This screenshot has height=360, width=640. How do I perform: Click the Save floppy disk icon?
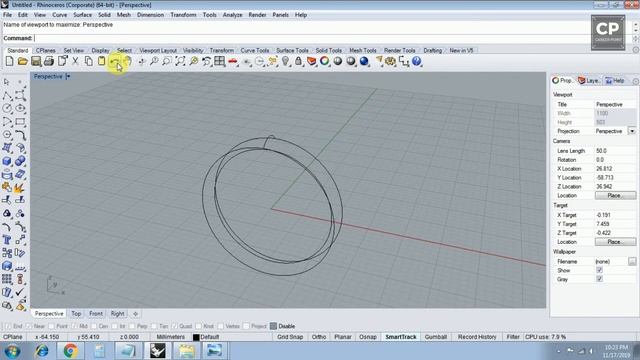[36, 61]
